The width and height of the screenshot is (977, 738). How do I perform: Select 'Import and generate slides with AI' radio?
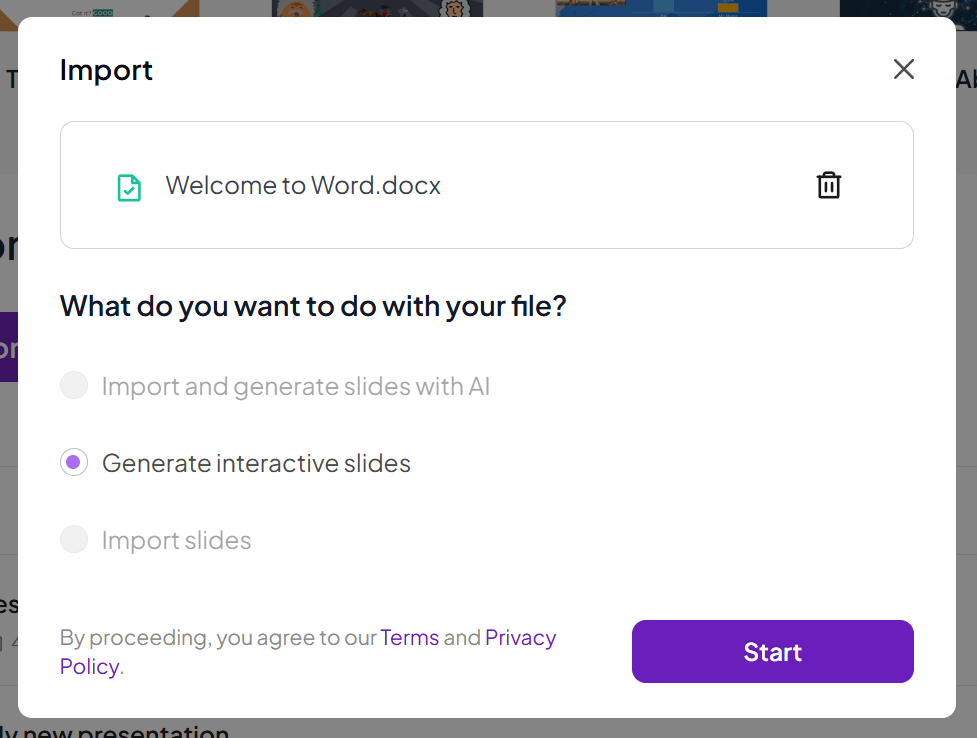(x=74, y=386)
